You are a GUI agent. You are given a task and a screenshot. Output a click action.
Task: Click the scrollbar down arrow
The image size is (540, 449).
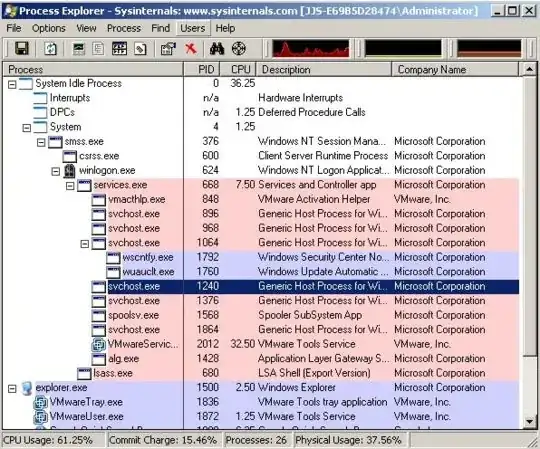(x=529, y=421)
